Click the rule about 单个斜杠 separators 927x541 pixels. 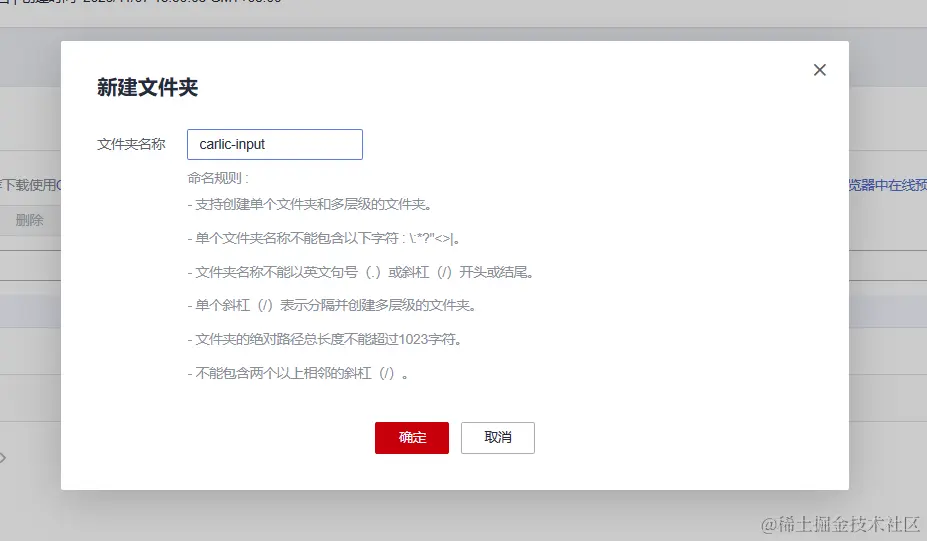[332, 306]
